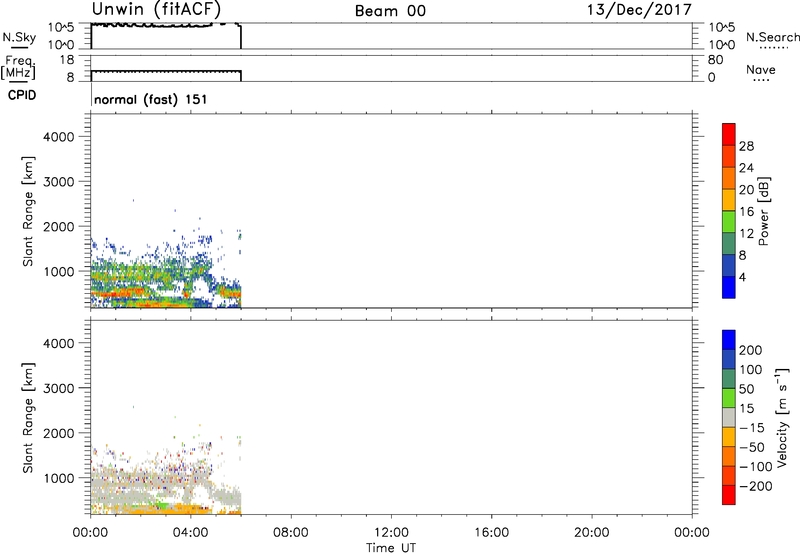This screenshot has width=800, height=554.
Task: Click the "N.Sky" legend label
Action: (19, 37)
